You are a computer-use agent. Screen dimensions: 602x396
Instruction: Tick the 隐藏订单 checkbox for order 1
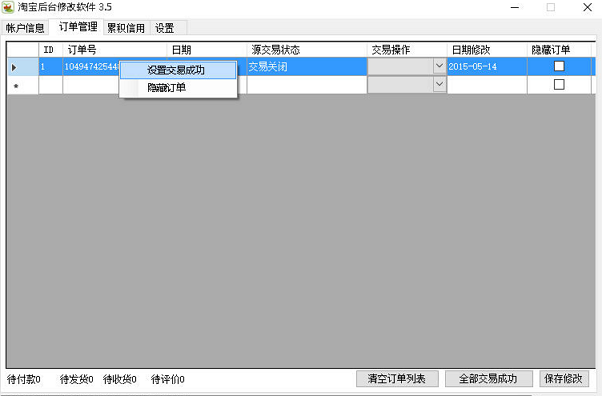pyautogui.click(x=559, y=66)
